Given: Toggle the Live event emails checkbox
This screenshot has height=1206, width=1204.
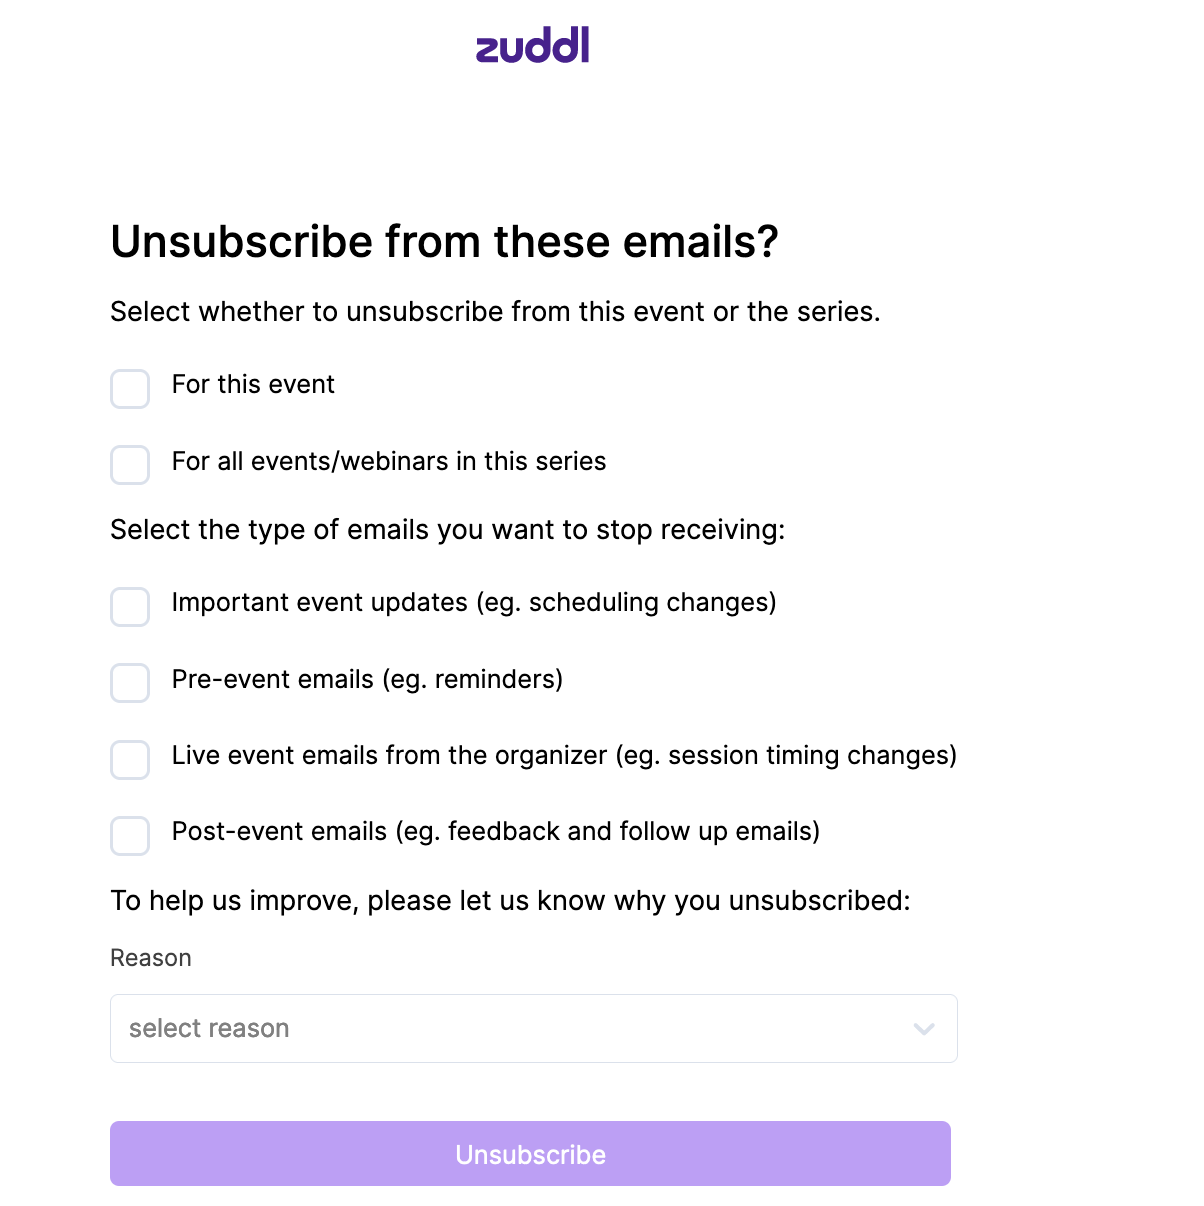Looking at the screenshot, I should click(x=130, y=760).
